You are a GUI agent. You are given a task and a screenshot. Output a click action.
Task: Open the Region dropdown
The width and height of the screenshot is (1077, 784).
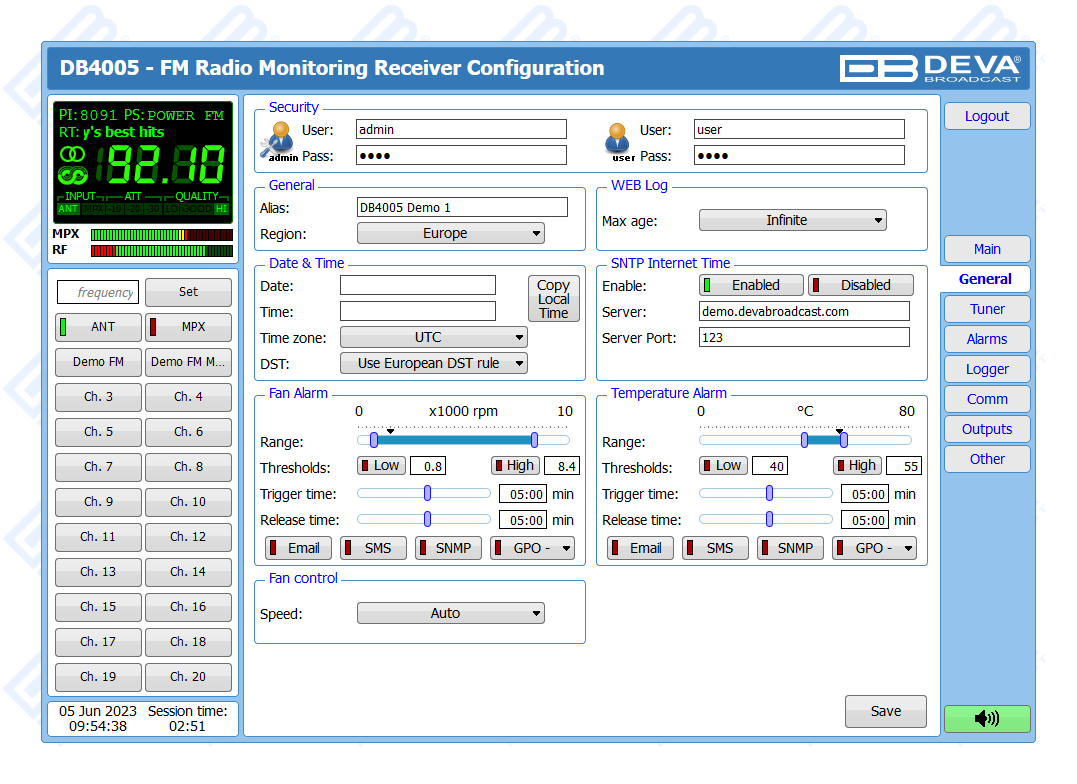[x=450, y=233]
